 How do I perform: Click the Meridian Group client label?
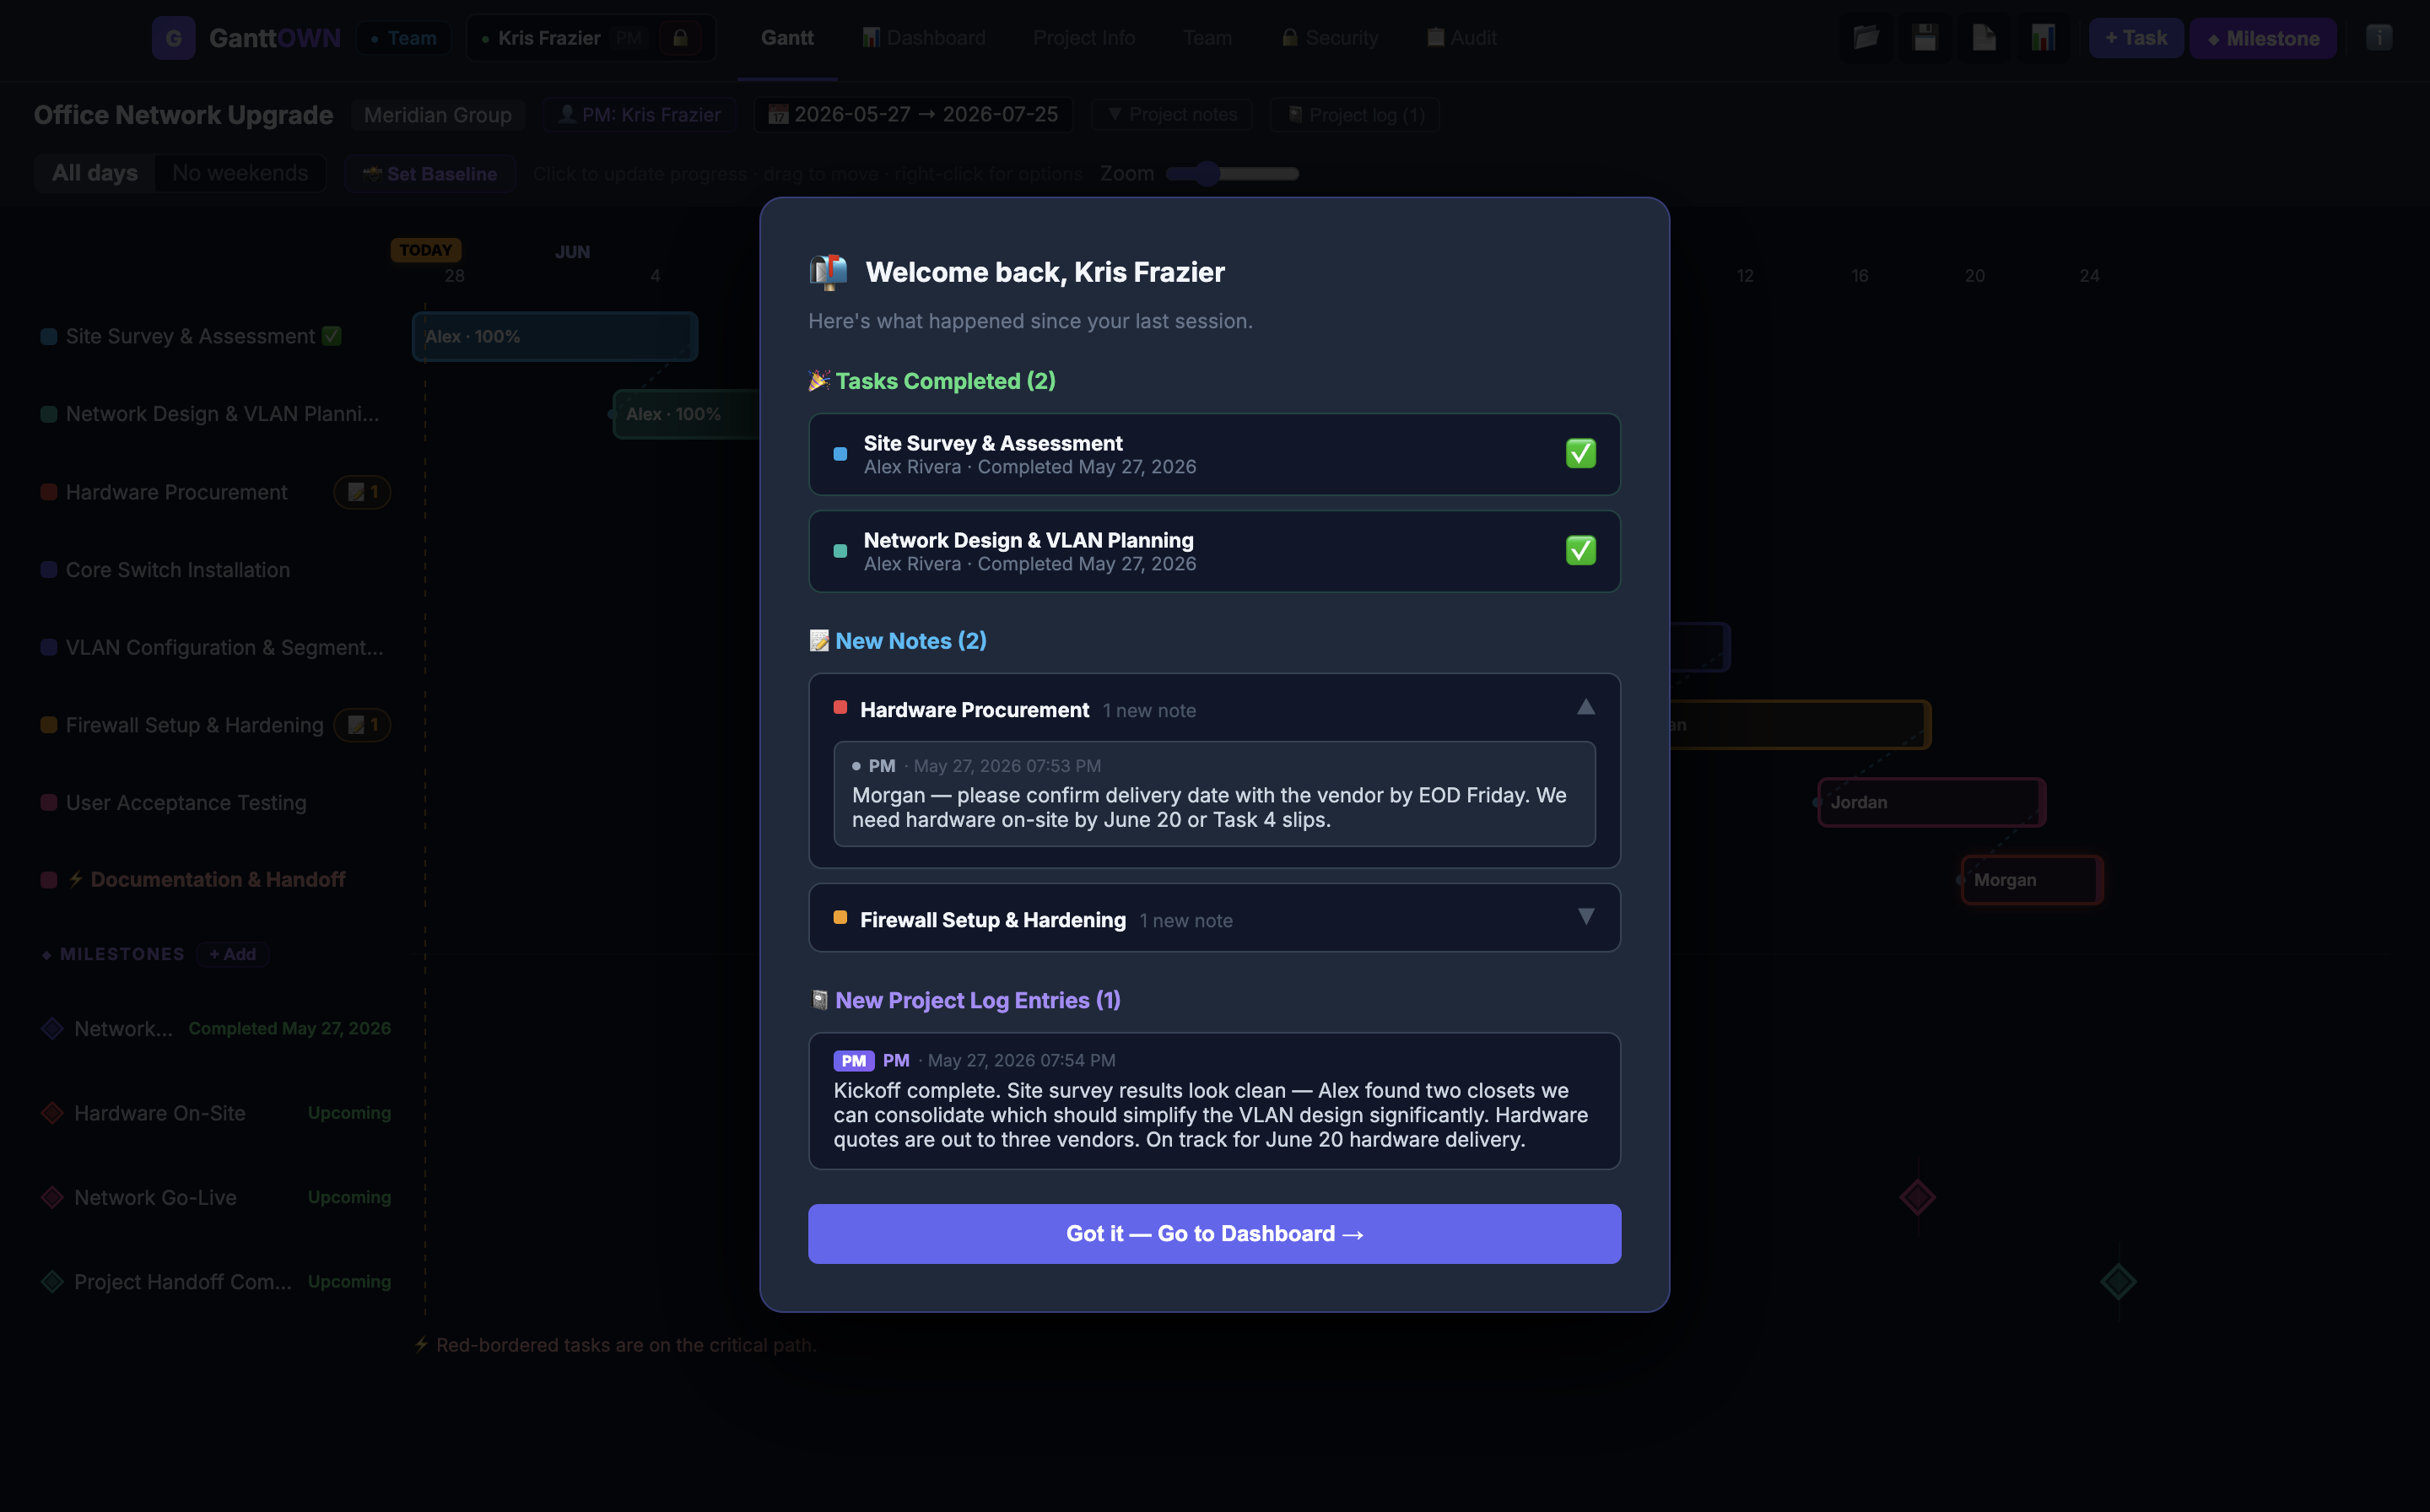pos(438,115)
